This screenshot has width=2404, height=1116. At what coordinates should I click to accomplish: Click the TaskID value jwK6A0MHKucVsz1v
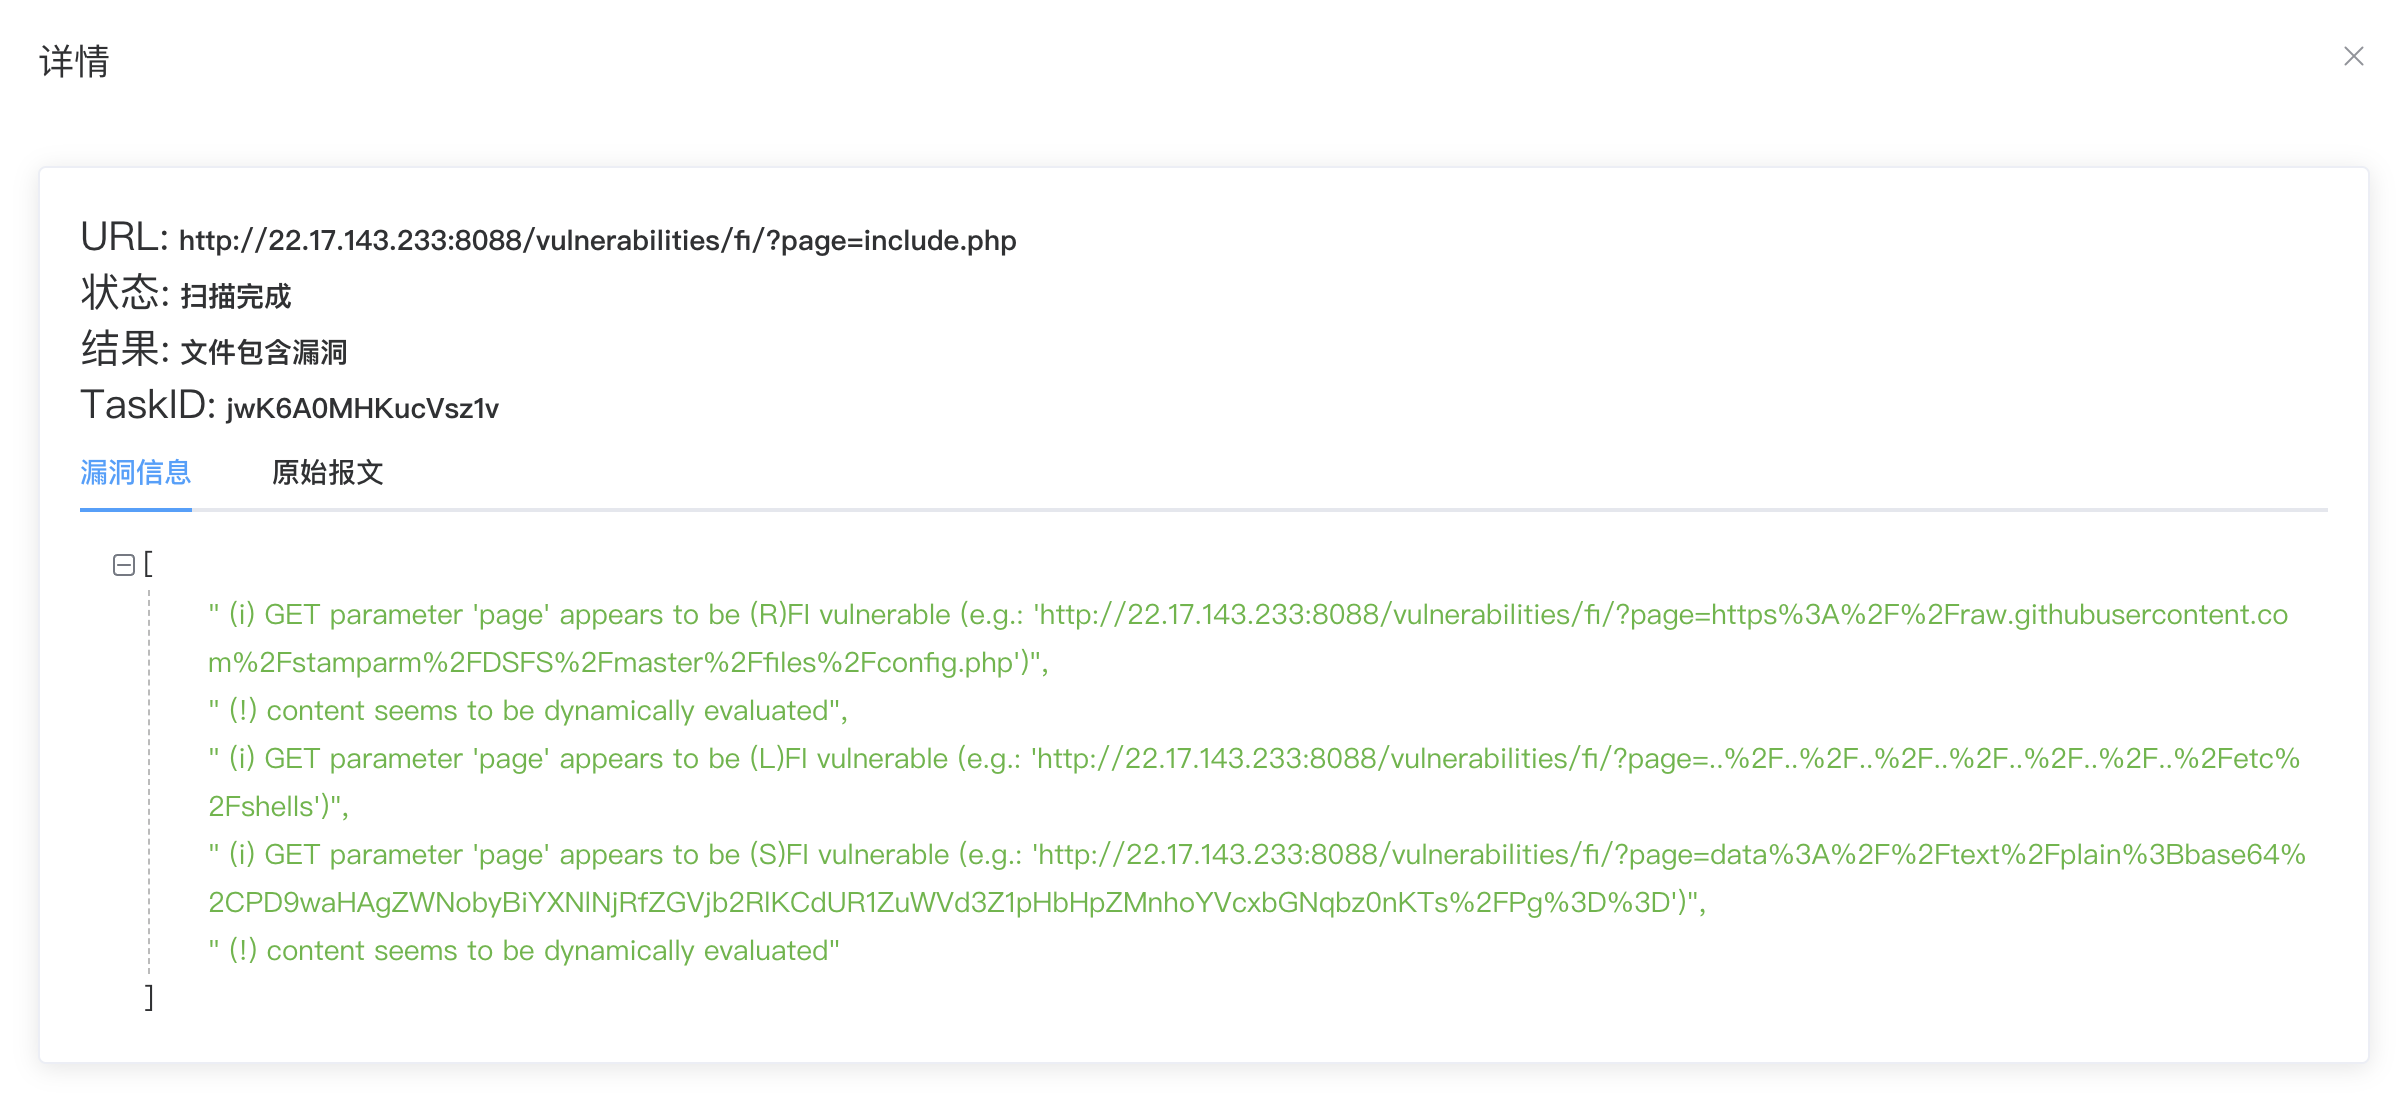362,408
